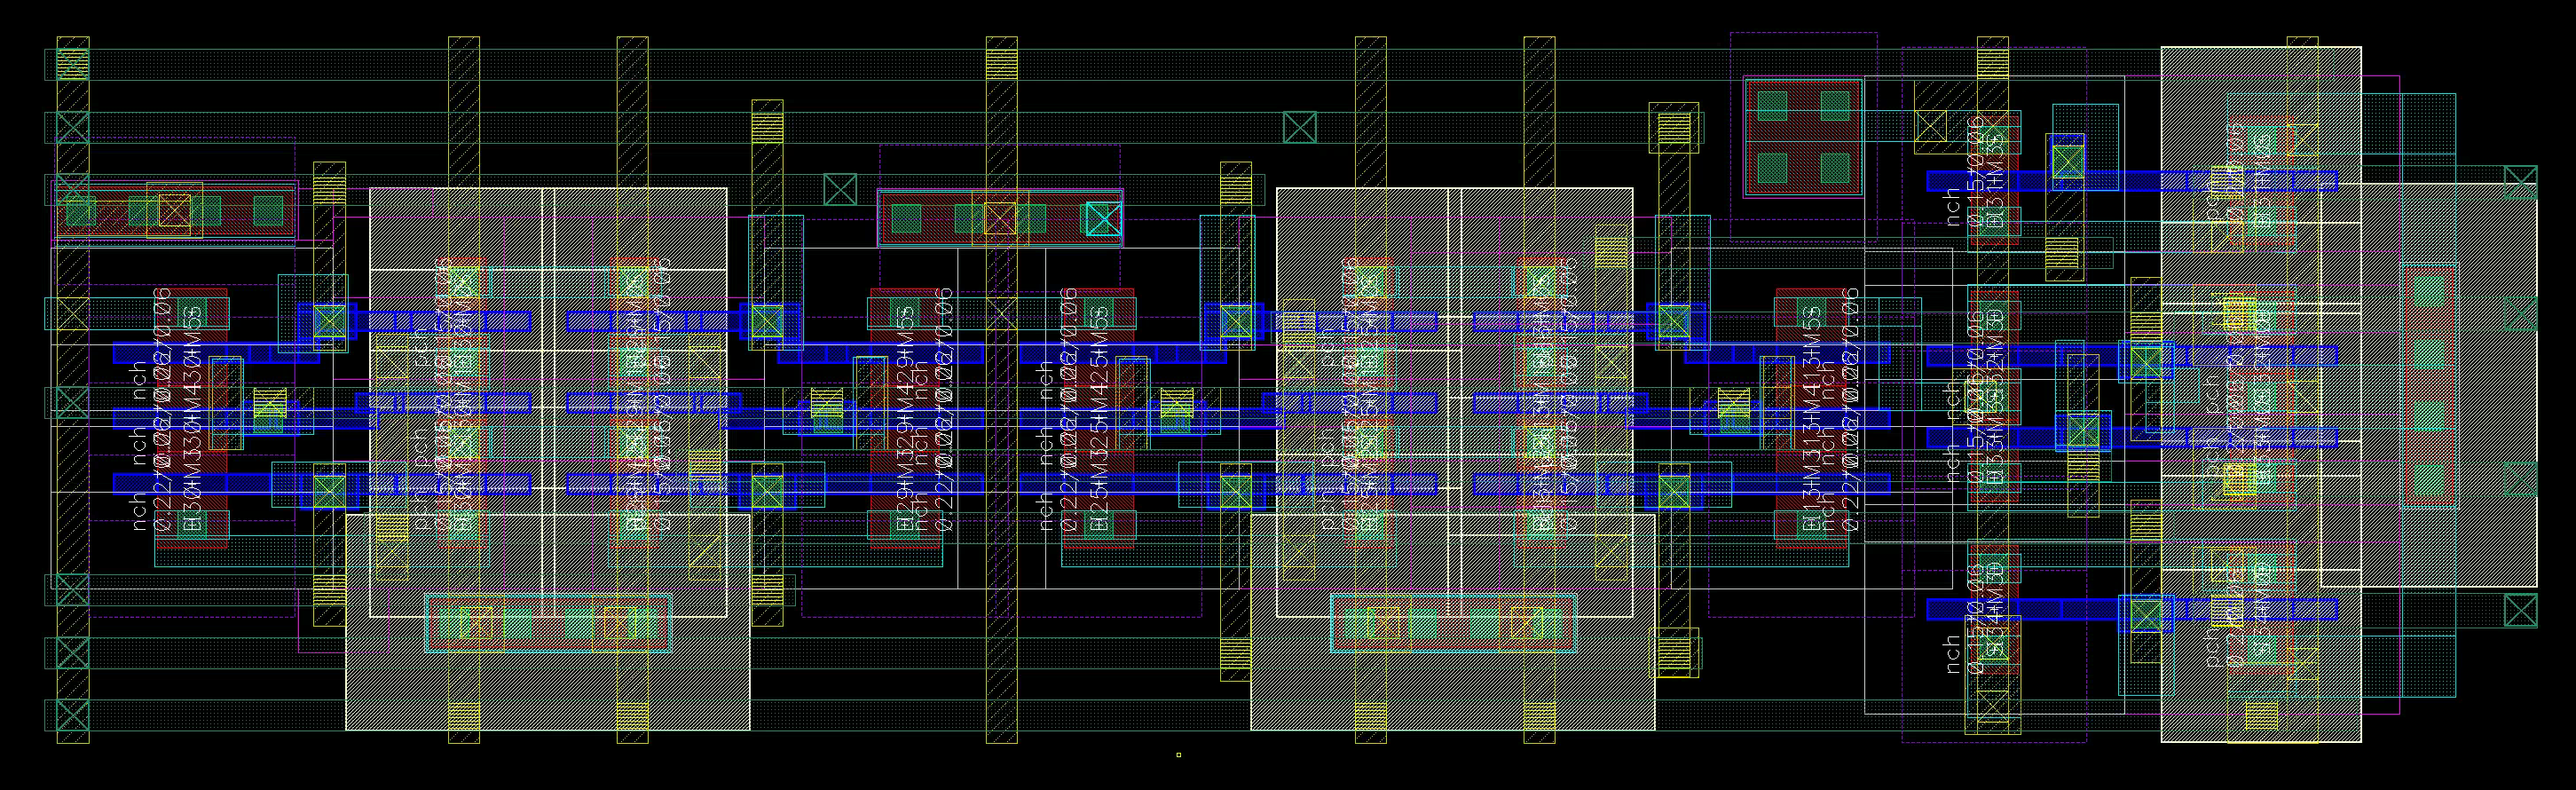Click the tiny yellow origin marker

tap(1179, 755)
